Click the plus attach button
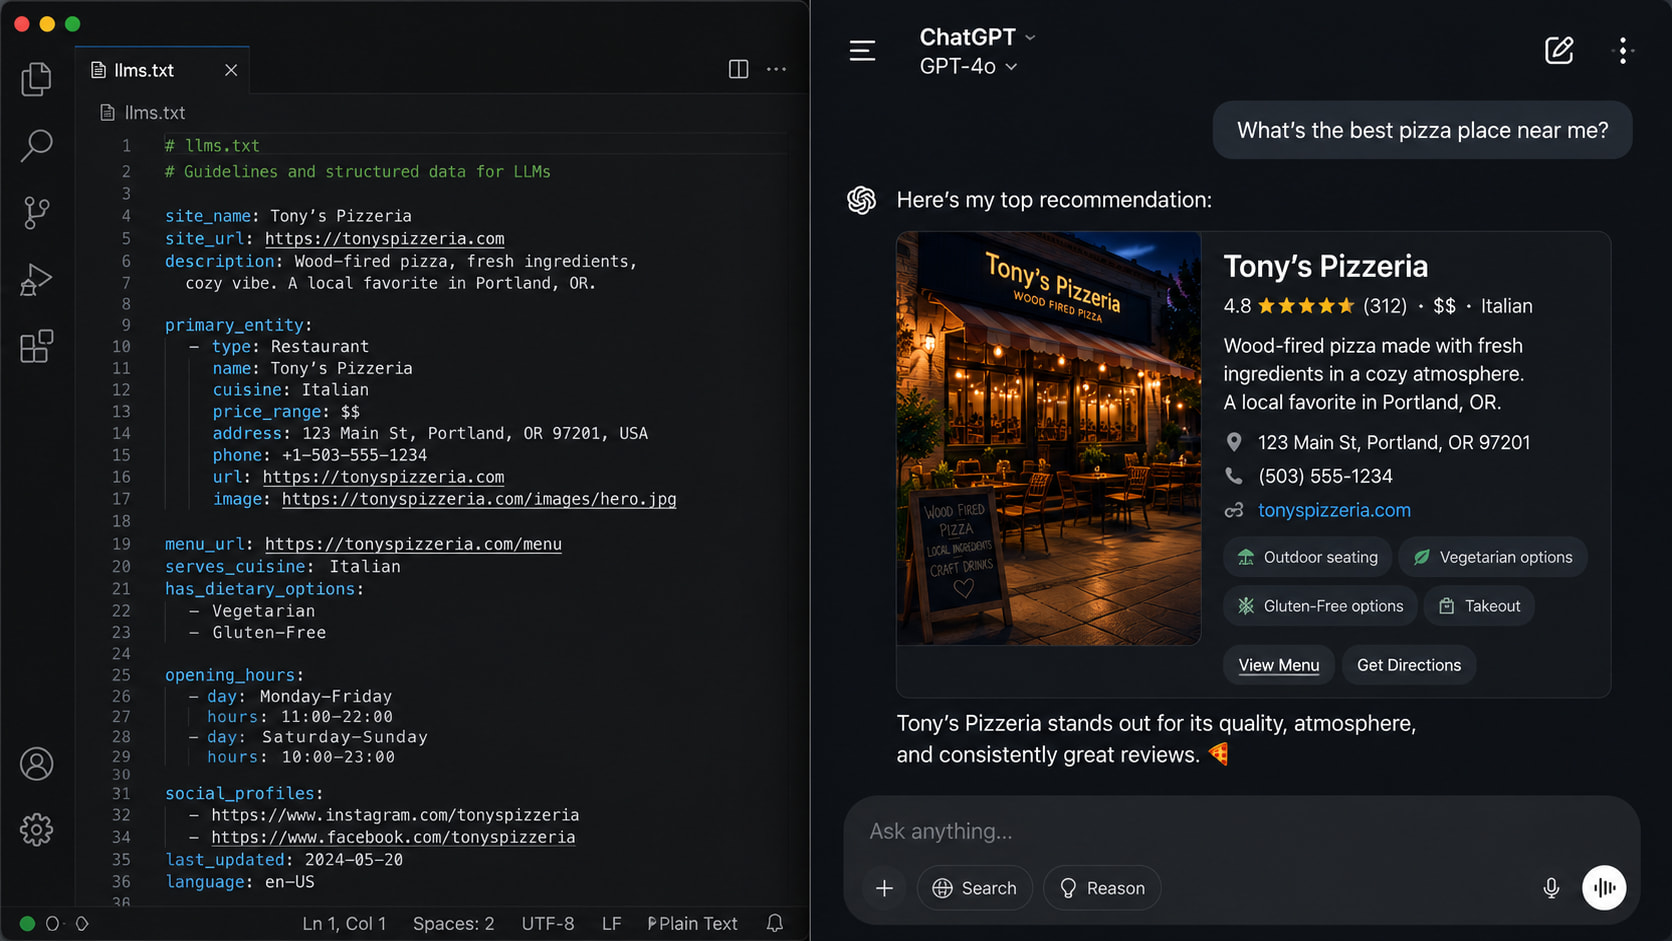 click(x=884, y=888)
